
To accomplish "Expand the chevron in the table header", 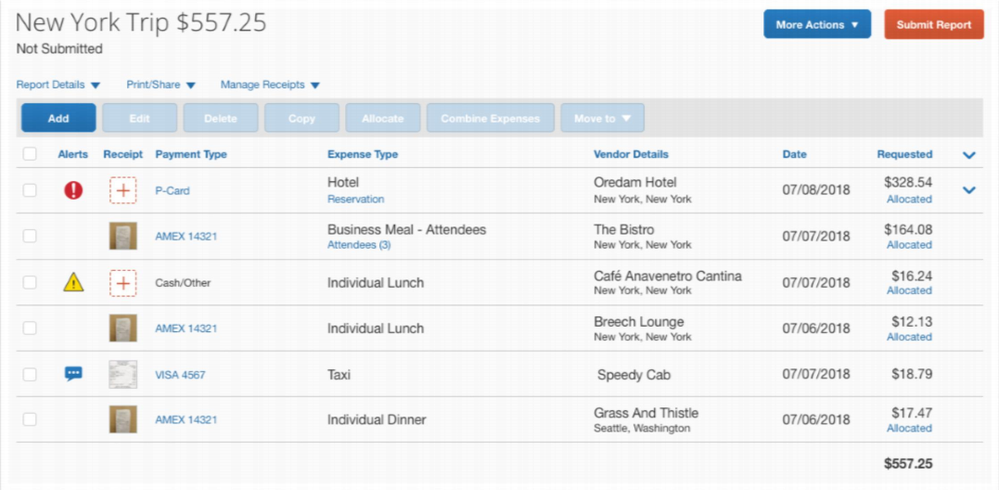I will (969, 154).
